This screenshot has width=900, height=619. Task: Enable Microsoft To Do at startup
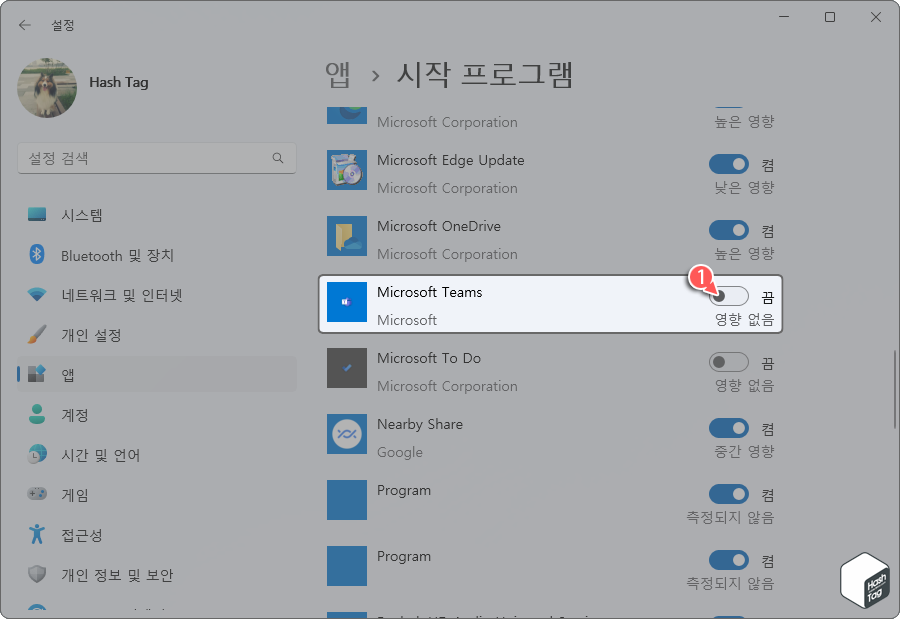729,362
